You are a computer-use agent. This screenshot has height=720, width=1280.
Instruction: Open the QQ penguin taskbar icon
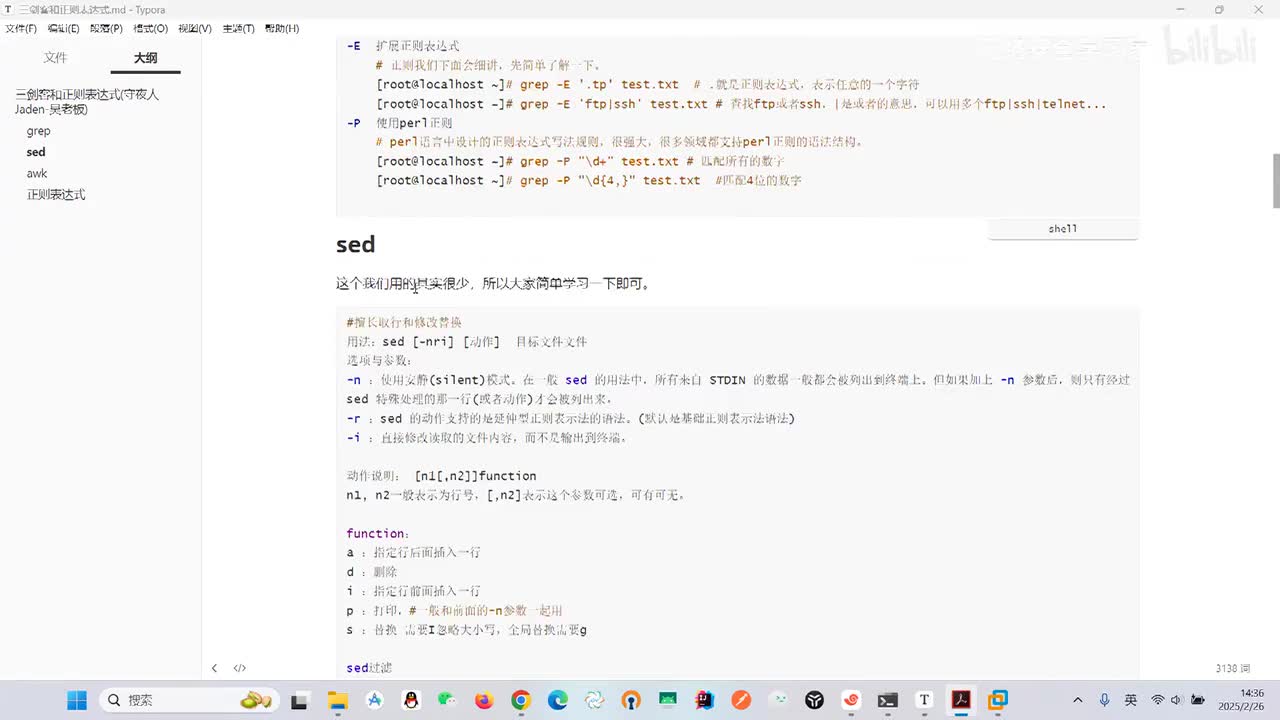coord(411,700)
